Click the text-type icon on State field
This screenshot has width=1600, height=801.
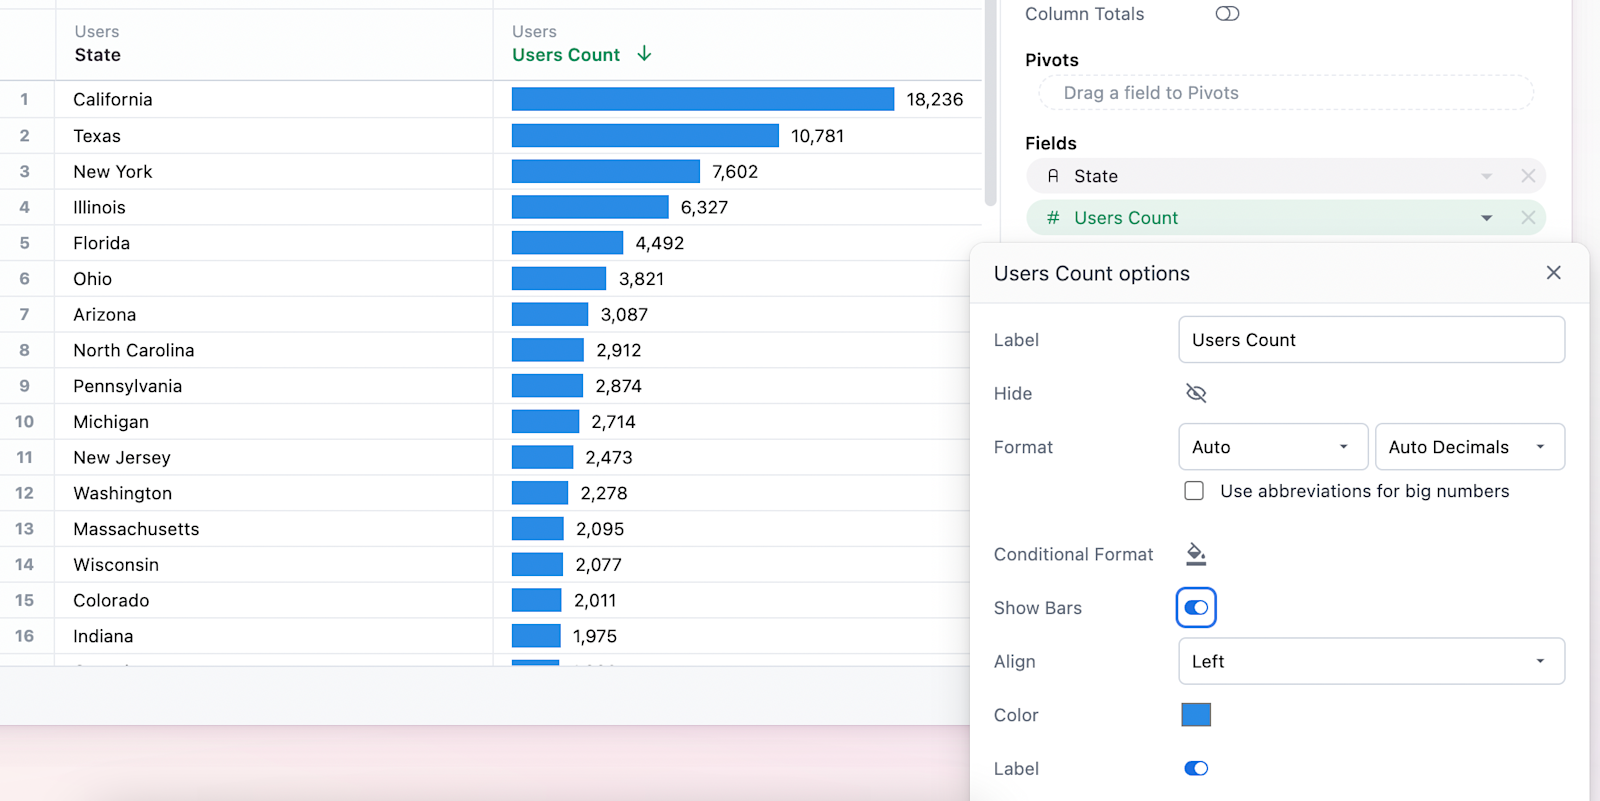(1053, 176)
